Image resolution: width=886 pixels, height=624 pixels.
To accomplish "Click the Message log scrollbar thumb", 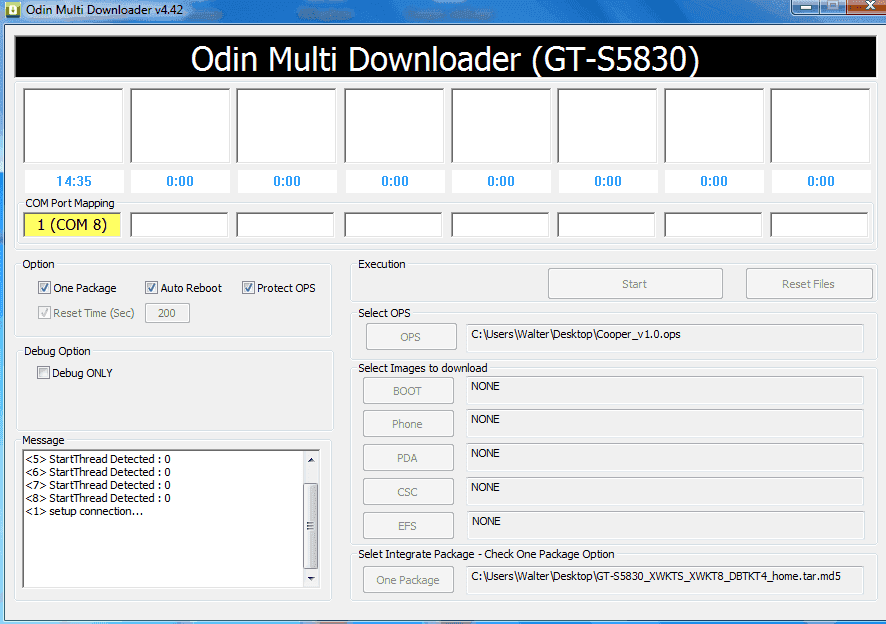I will [311, 526].
